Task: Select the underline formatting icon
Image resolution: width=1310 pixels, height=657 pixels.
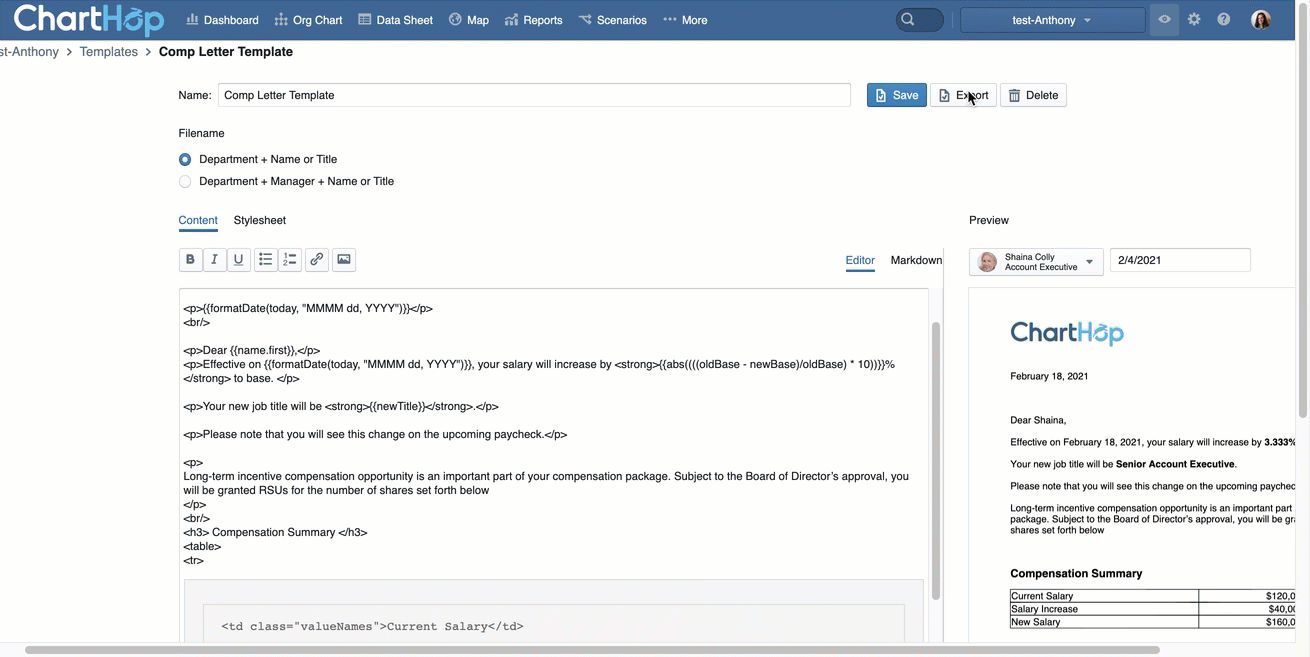Action: [238, 259]
